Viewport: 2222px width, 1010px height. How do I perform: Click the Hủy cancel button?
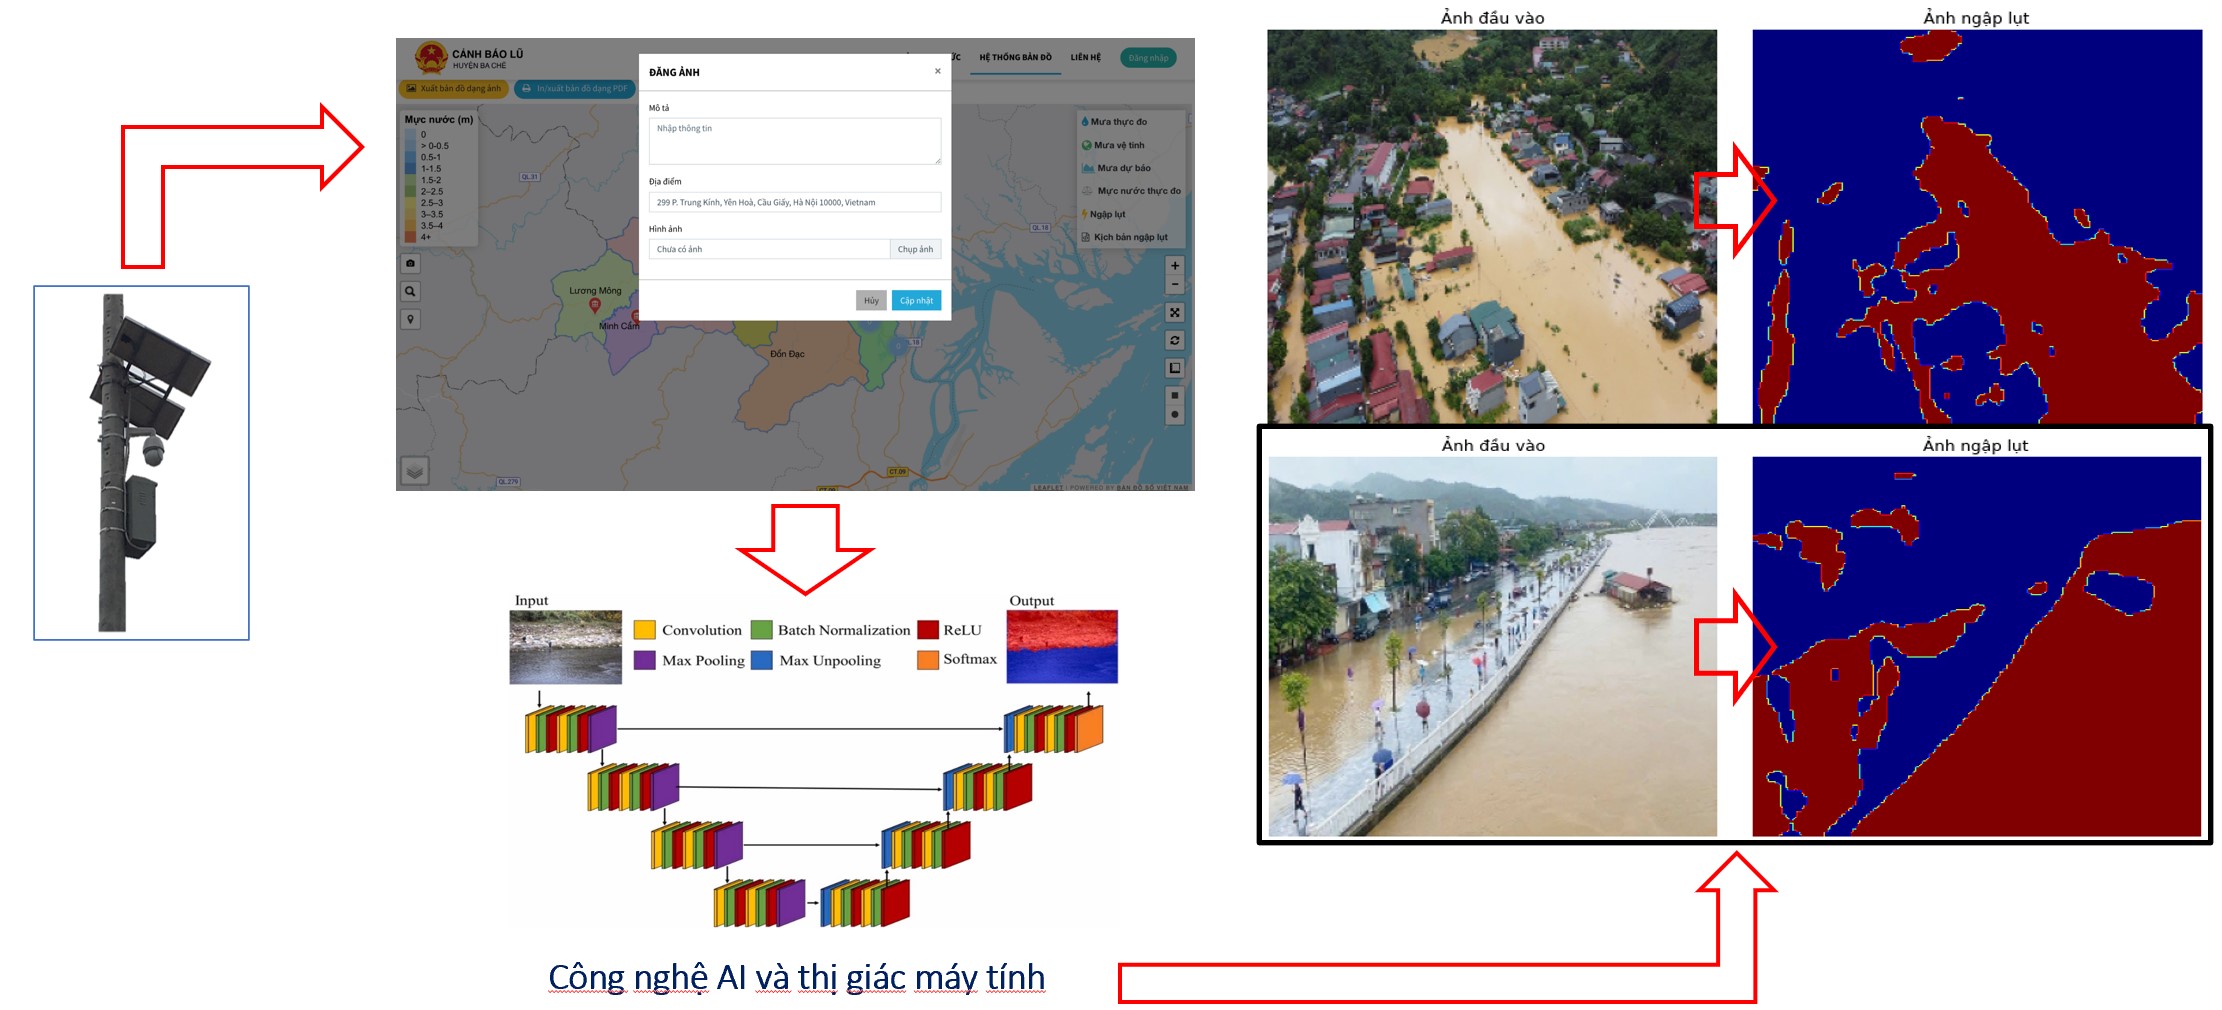coord(871,301)
